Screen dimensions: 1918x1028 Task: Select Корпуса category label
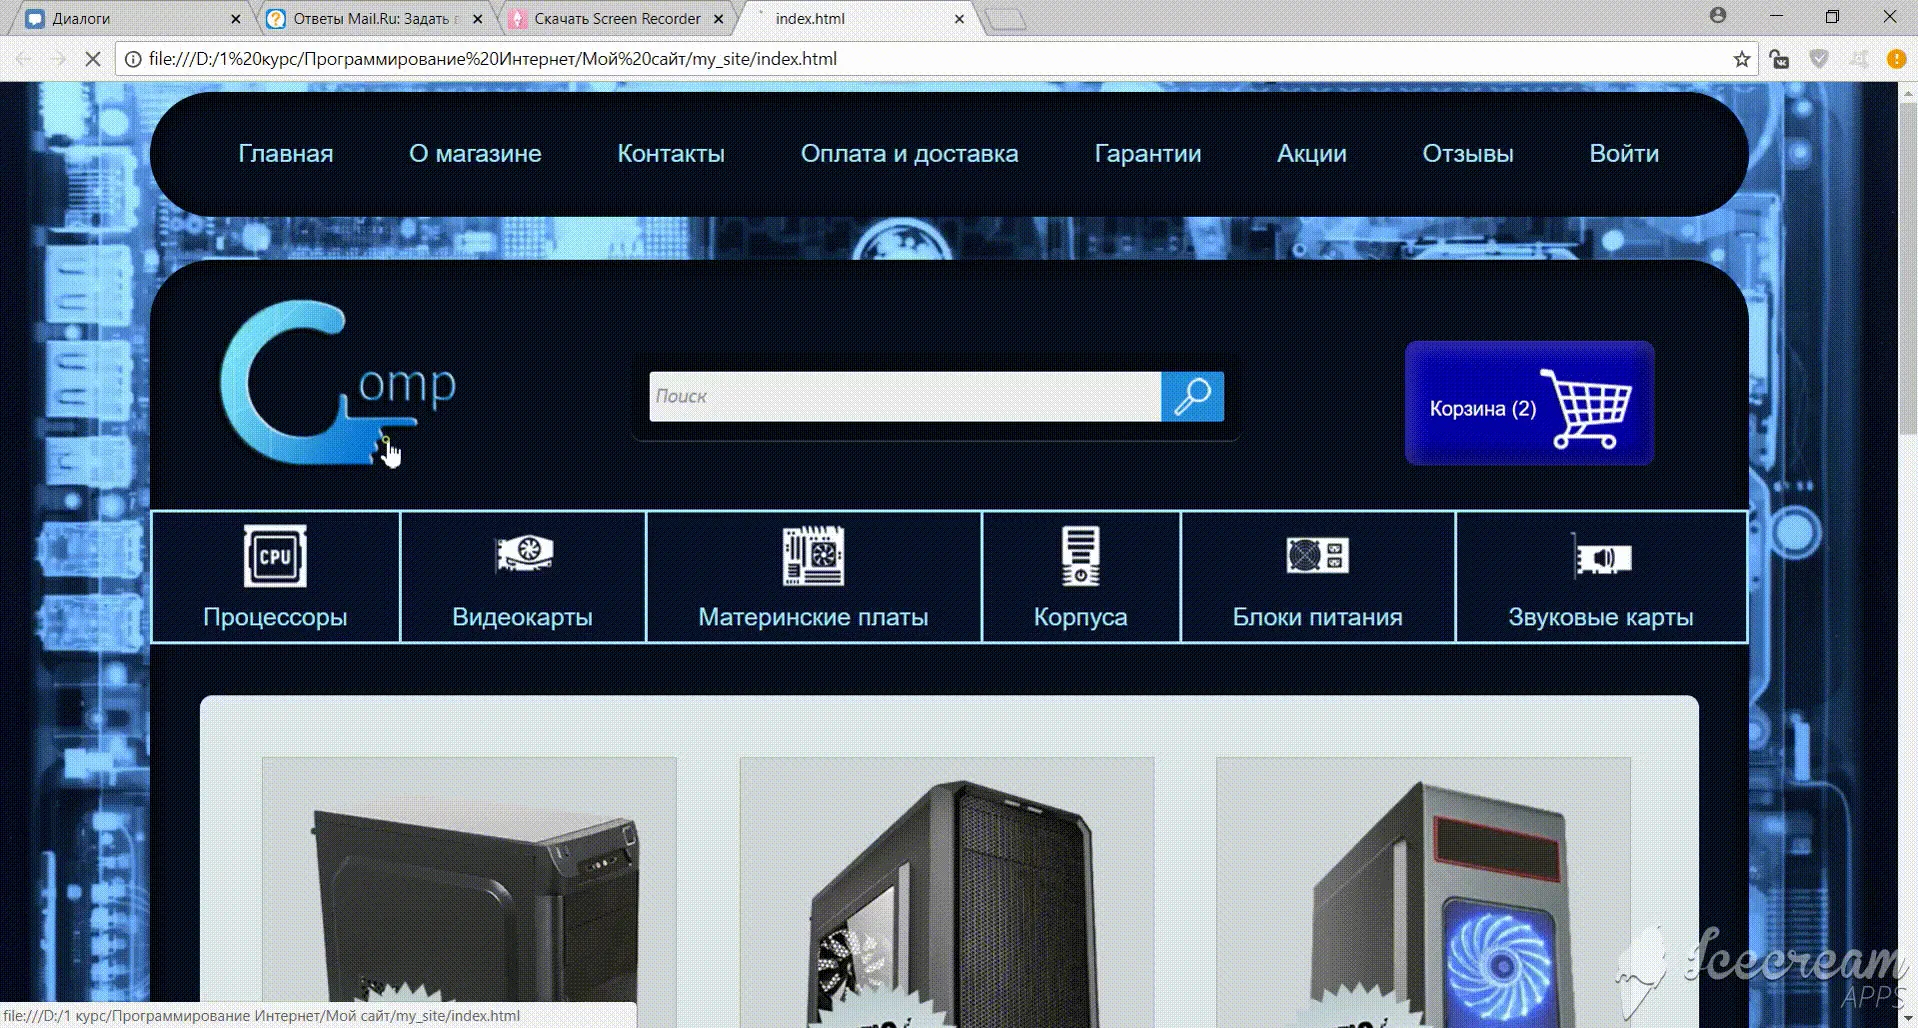[1080, 617]
